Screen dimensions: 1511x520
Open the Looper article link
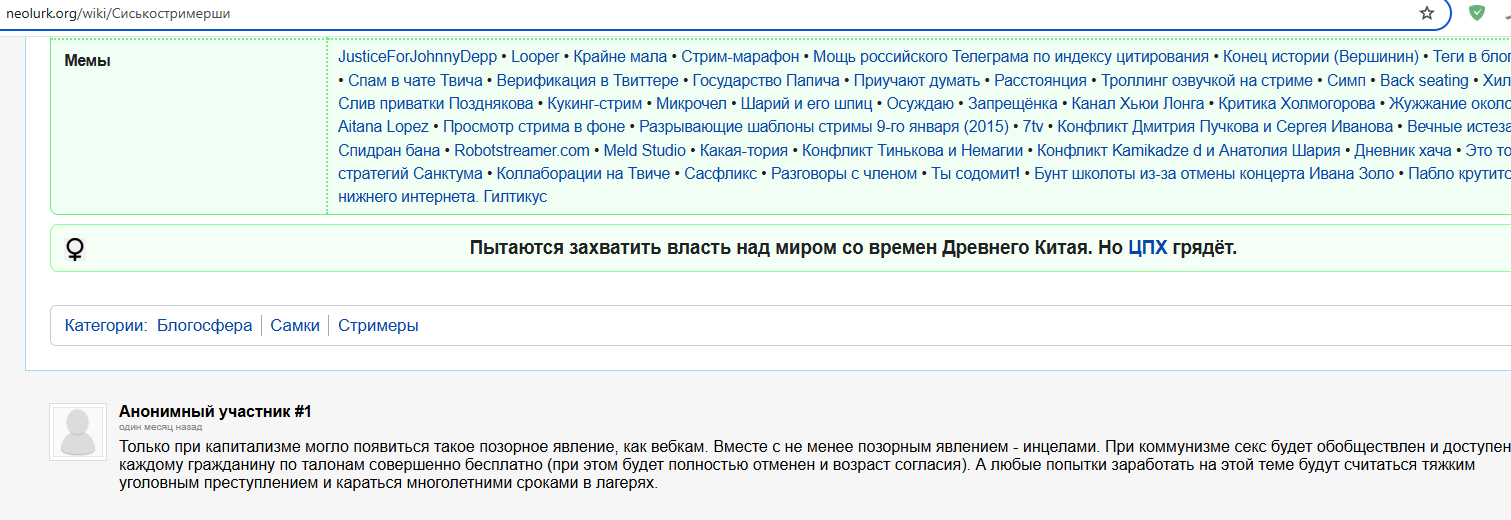535,57
